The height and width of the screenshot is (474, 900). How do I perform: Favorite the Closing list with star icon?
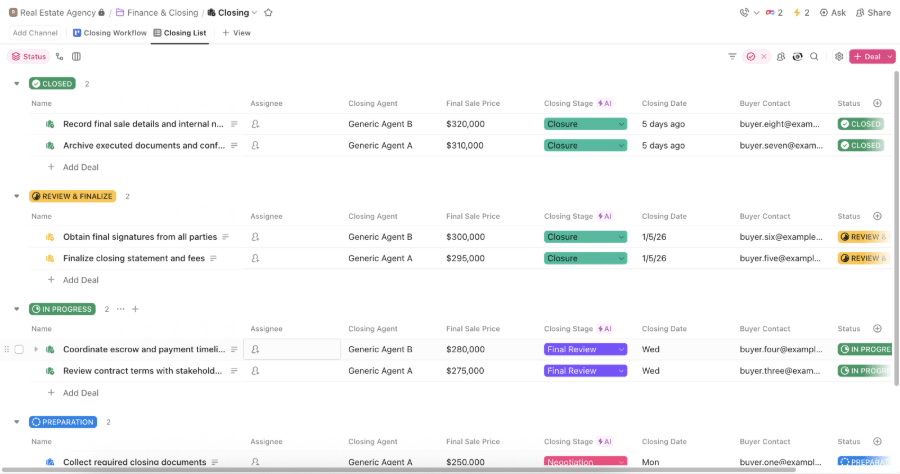coord(268,13)
